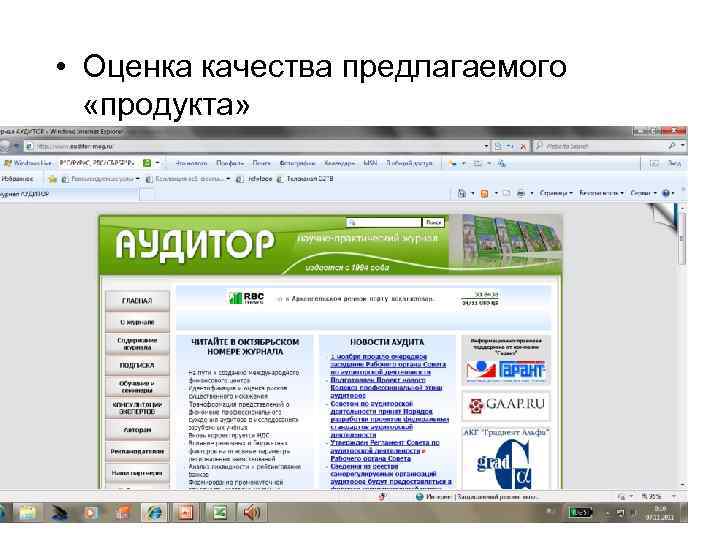This screenshot has height=540, width=720.
Task: Open the ПОДПИСКА menu item
Action: point(137,366)
